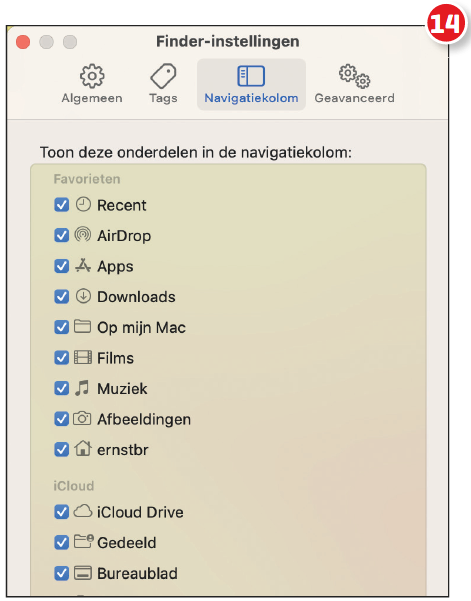Uncheck the Downloads checkbox
Viewport: 471px width, 601px height.
(x=62, y=297)
